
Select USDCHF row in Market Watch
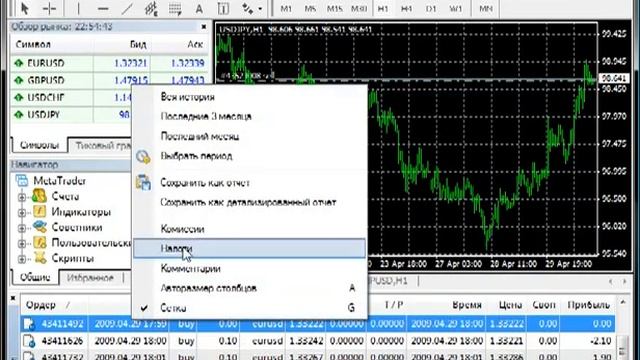point(71,98)
